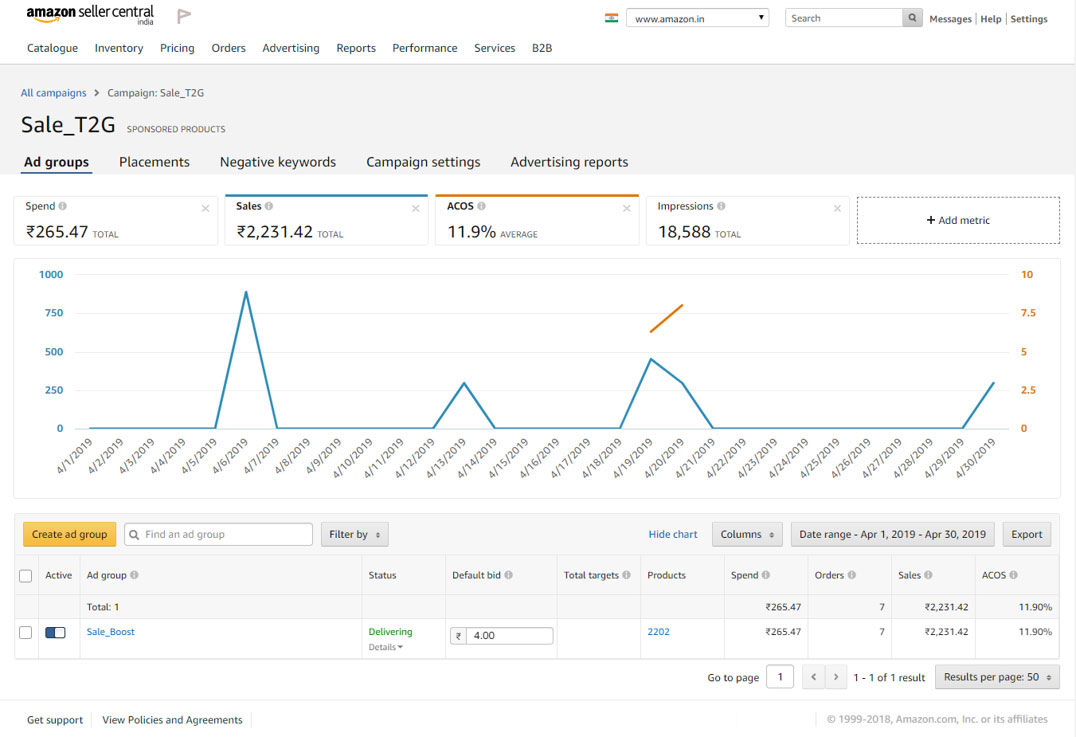Remove the Spend metric card
1076x737 pixels.
coord(205,208)
